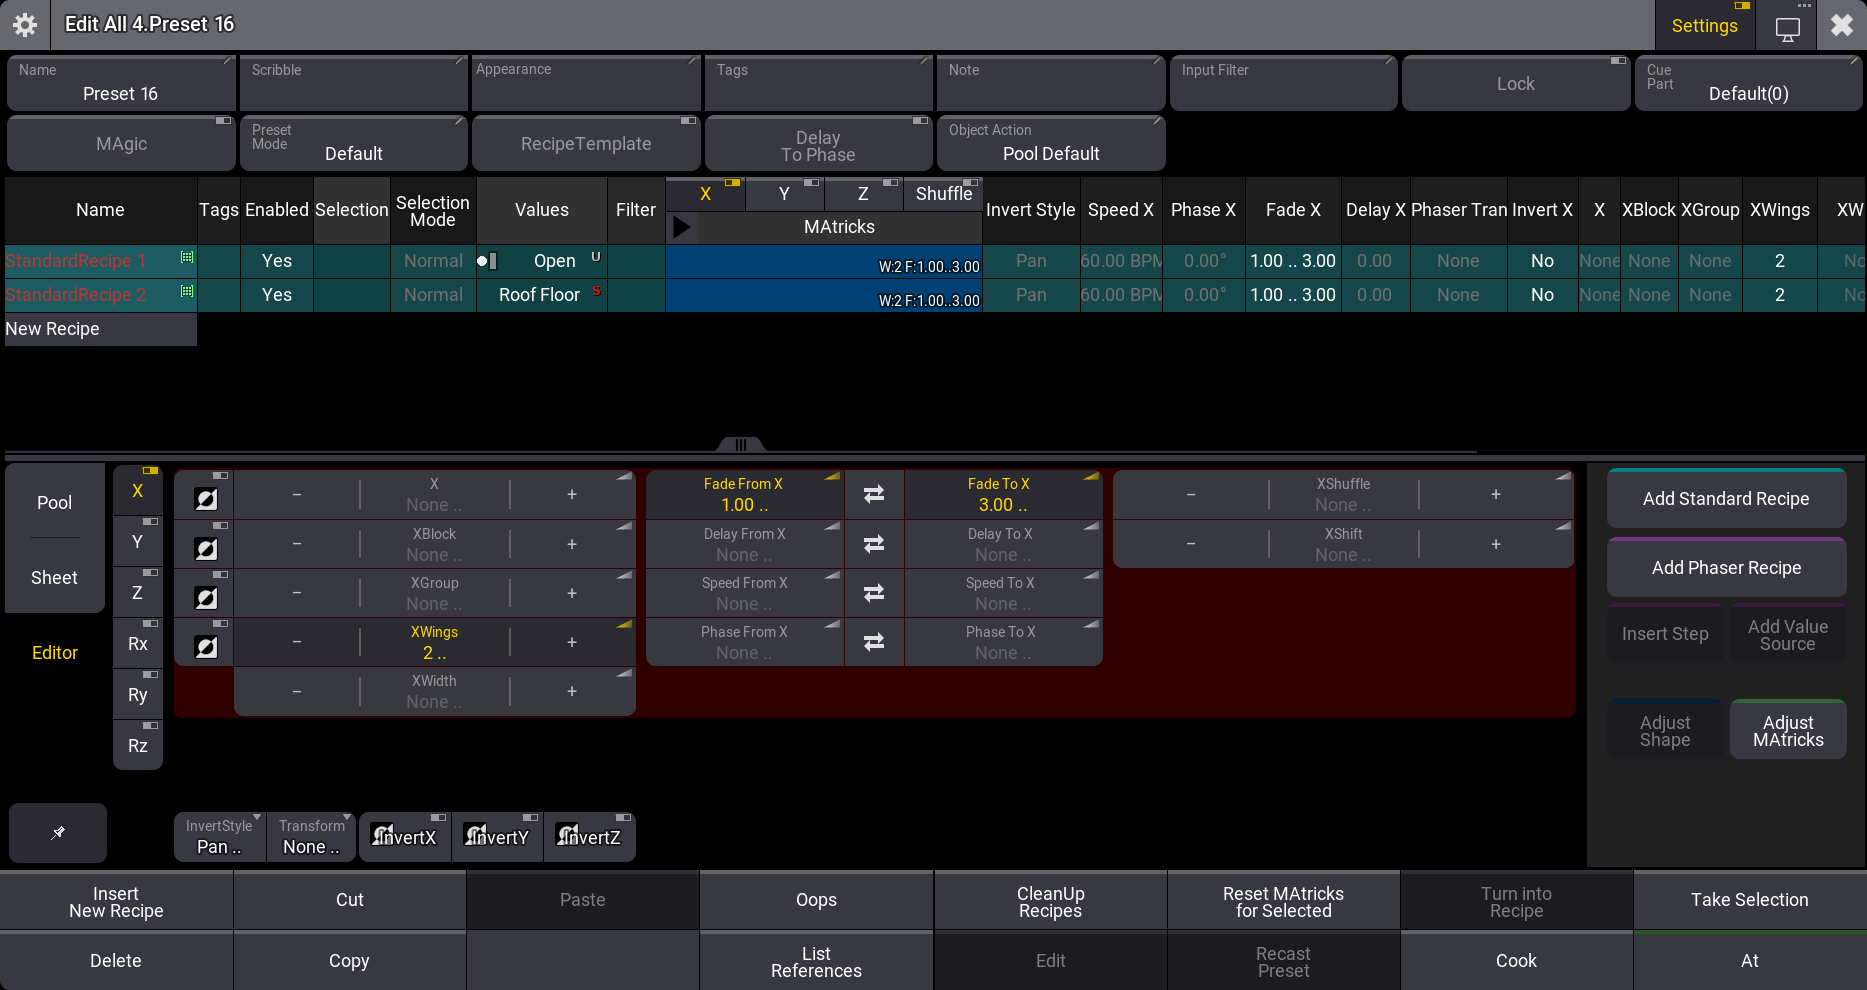Click Insert New Recipe button
The image size is (1867, 990).
pos(116,901)
